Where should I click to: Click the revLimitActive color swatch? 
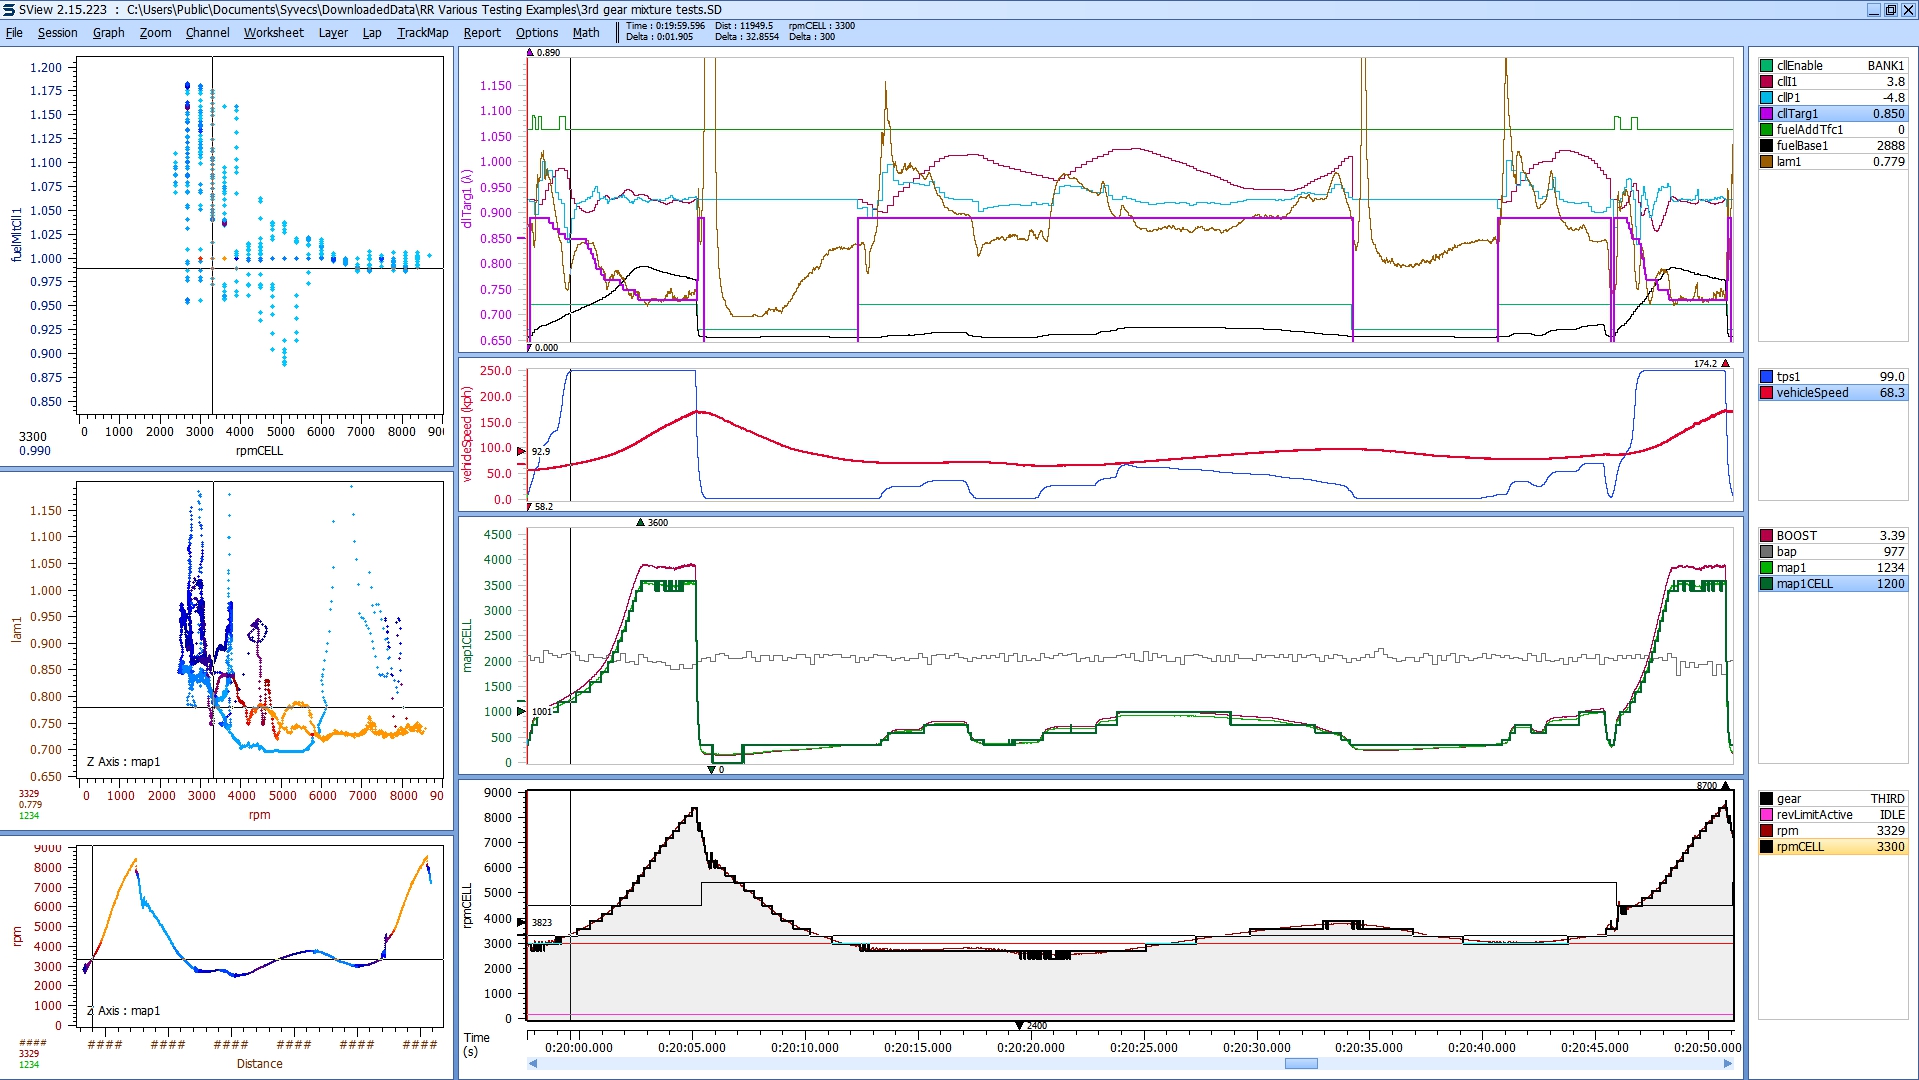(x=1767, y=815)
